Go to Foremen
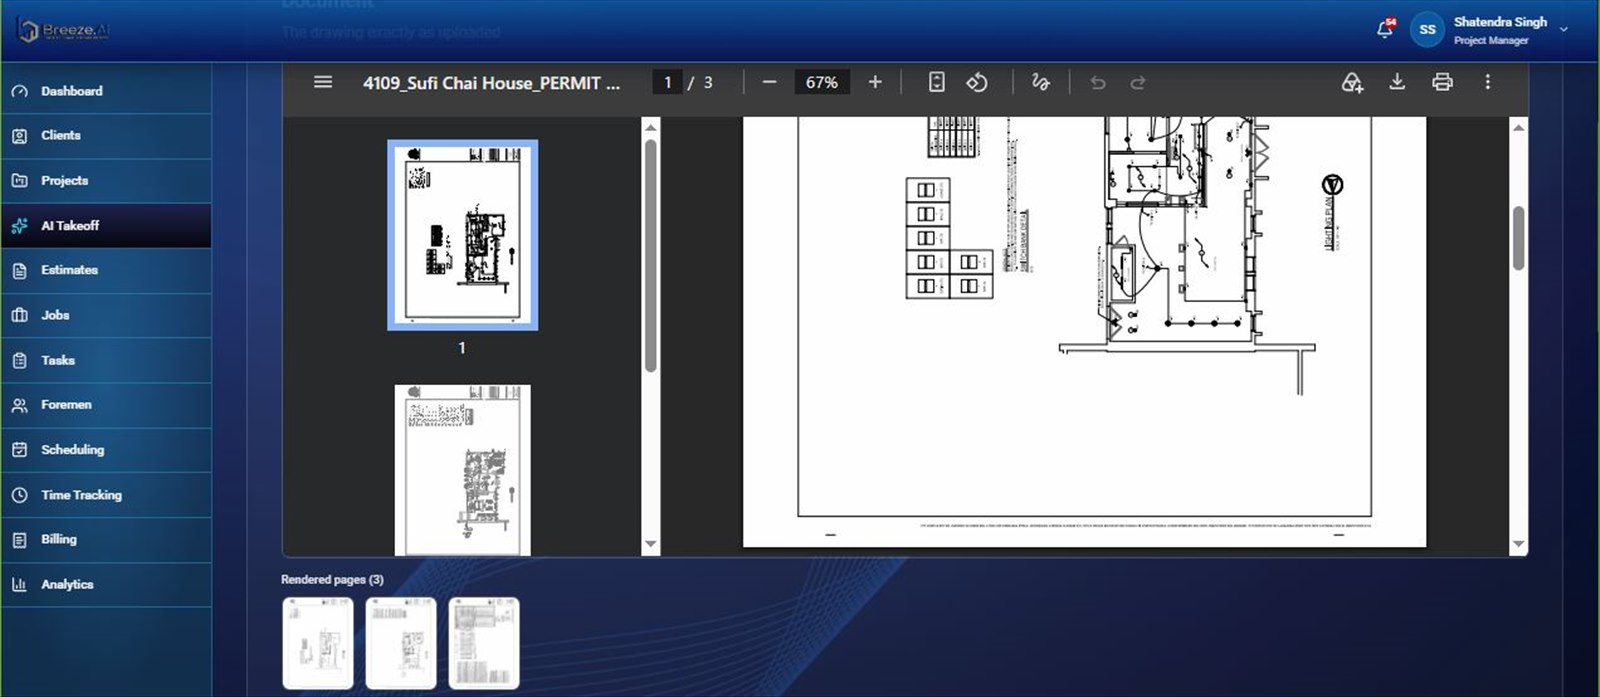Viewport: 1600px width, 697px height. click(106, 405)
